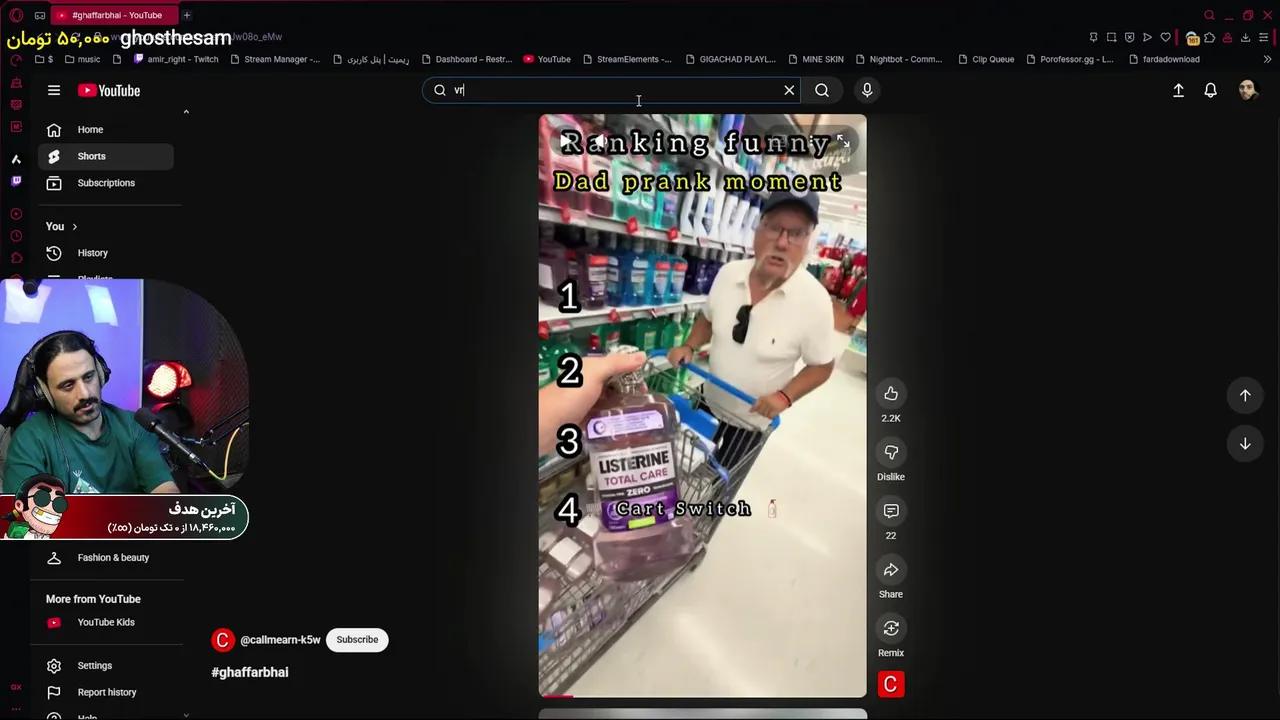Screen dimensions: 1280x720
Task: Run the search with the magnifier button
Action: tap(822, 90)
